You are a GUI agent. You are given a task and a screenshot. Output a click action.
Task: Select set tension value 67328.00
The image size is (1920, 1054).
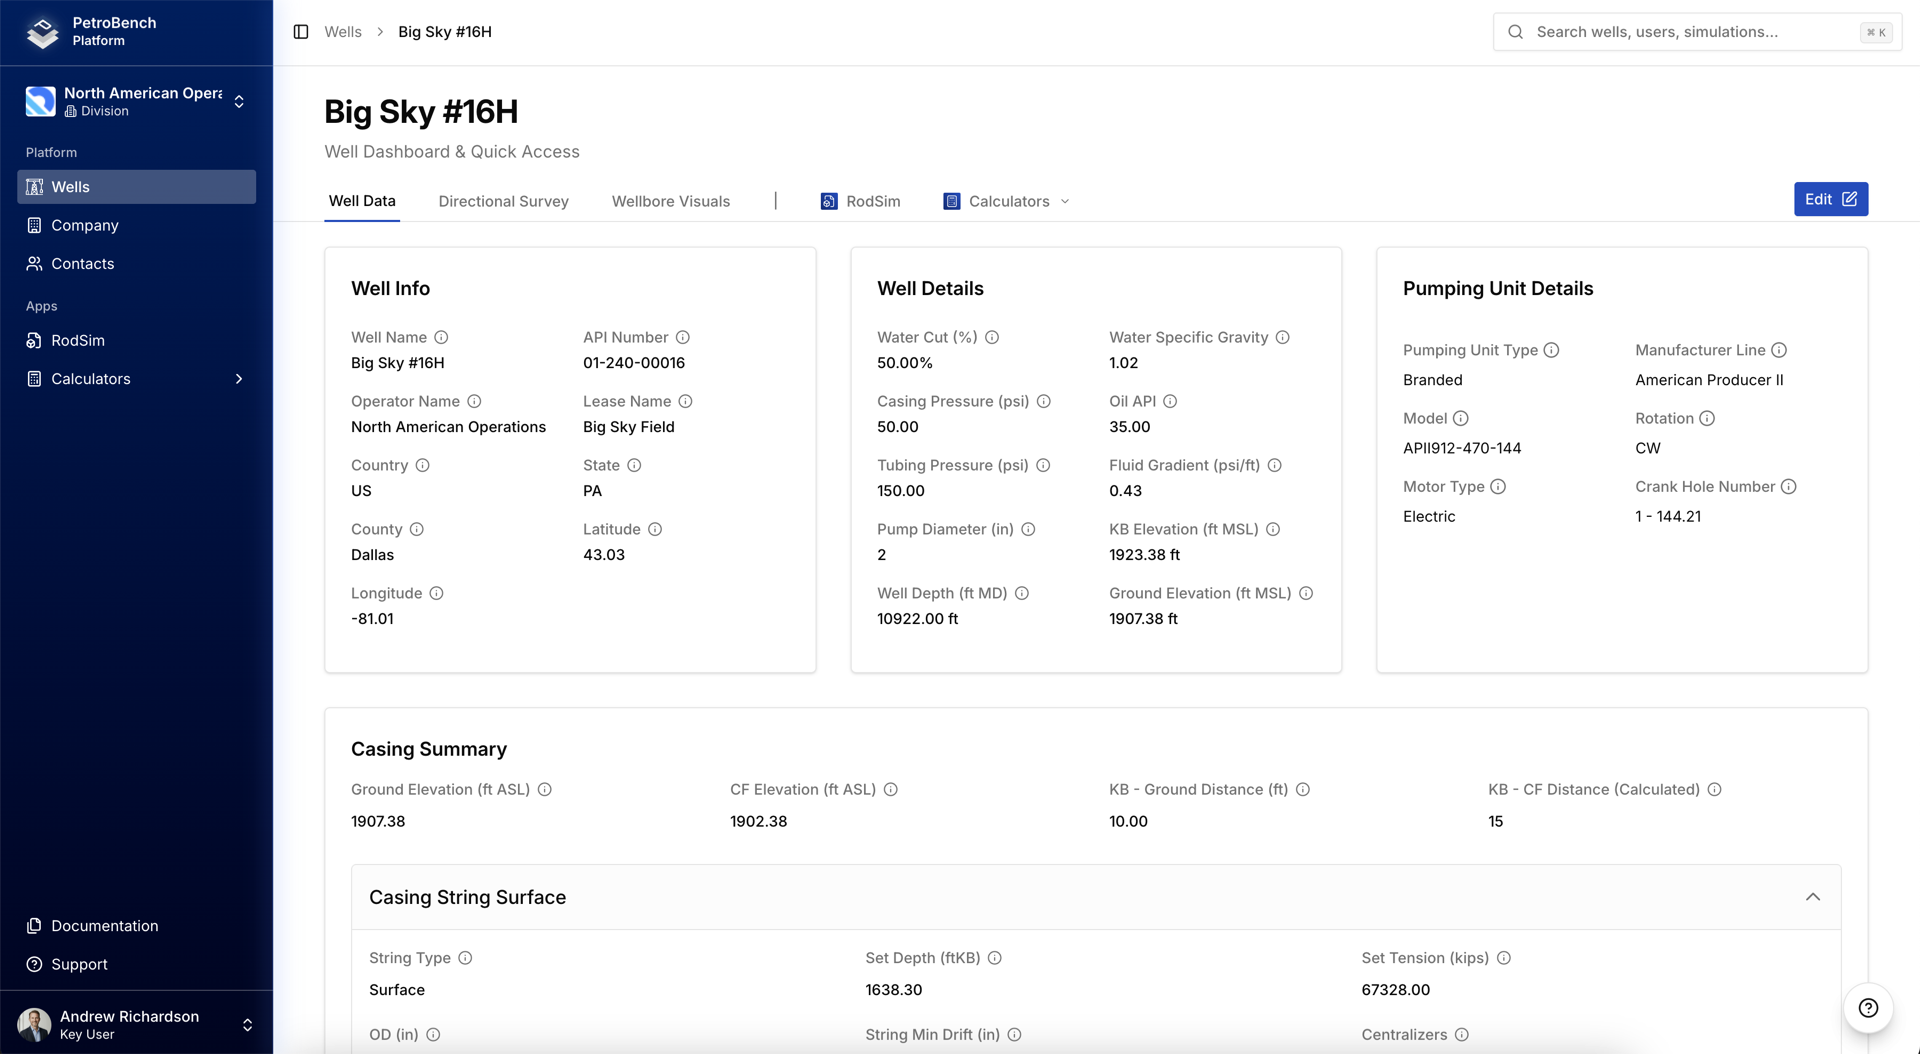click(1395, 990)
